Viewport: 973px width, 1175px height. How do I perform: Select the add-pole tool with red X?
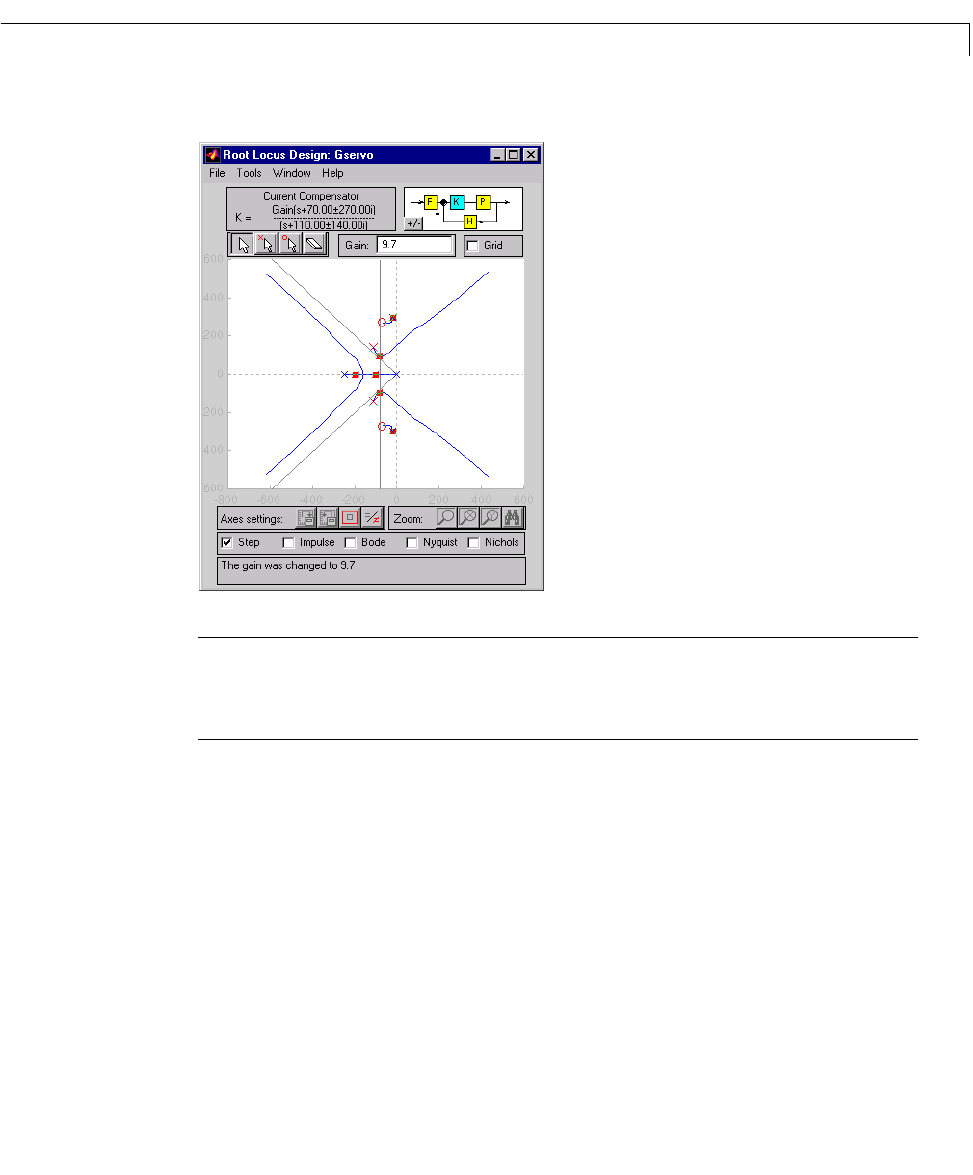pyautogui.click(x=266, y=244)
